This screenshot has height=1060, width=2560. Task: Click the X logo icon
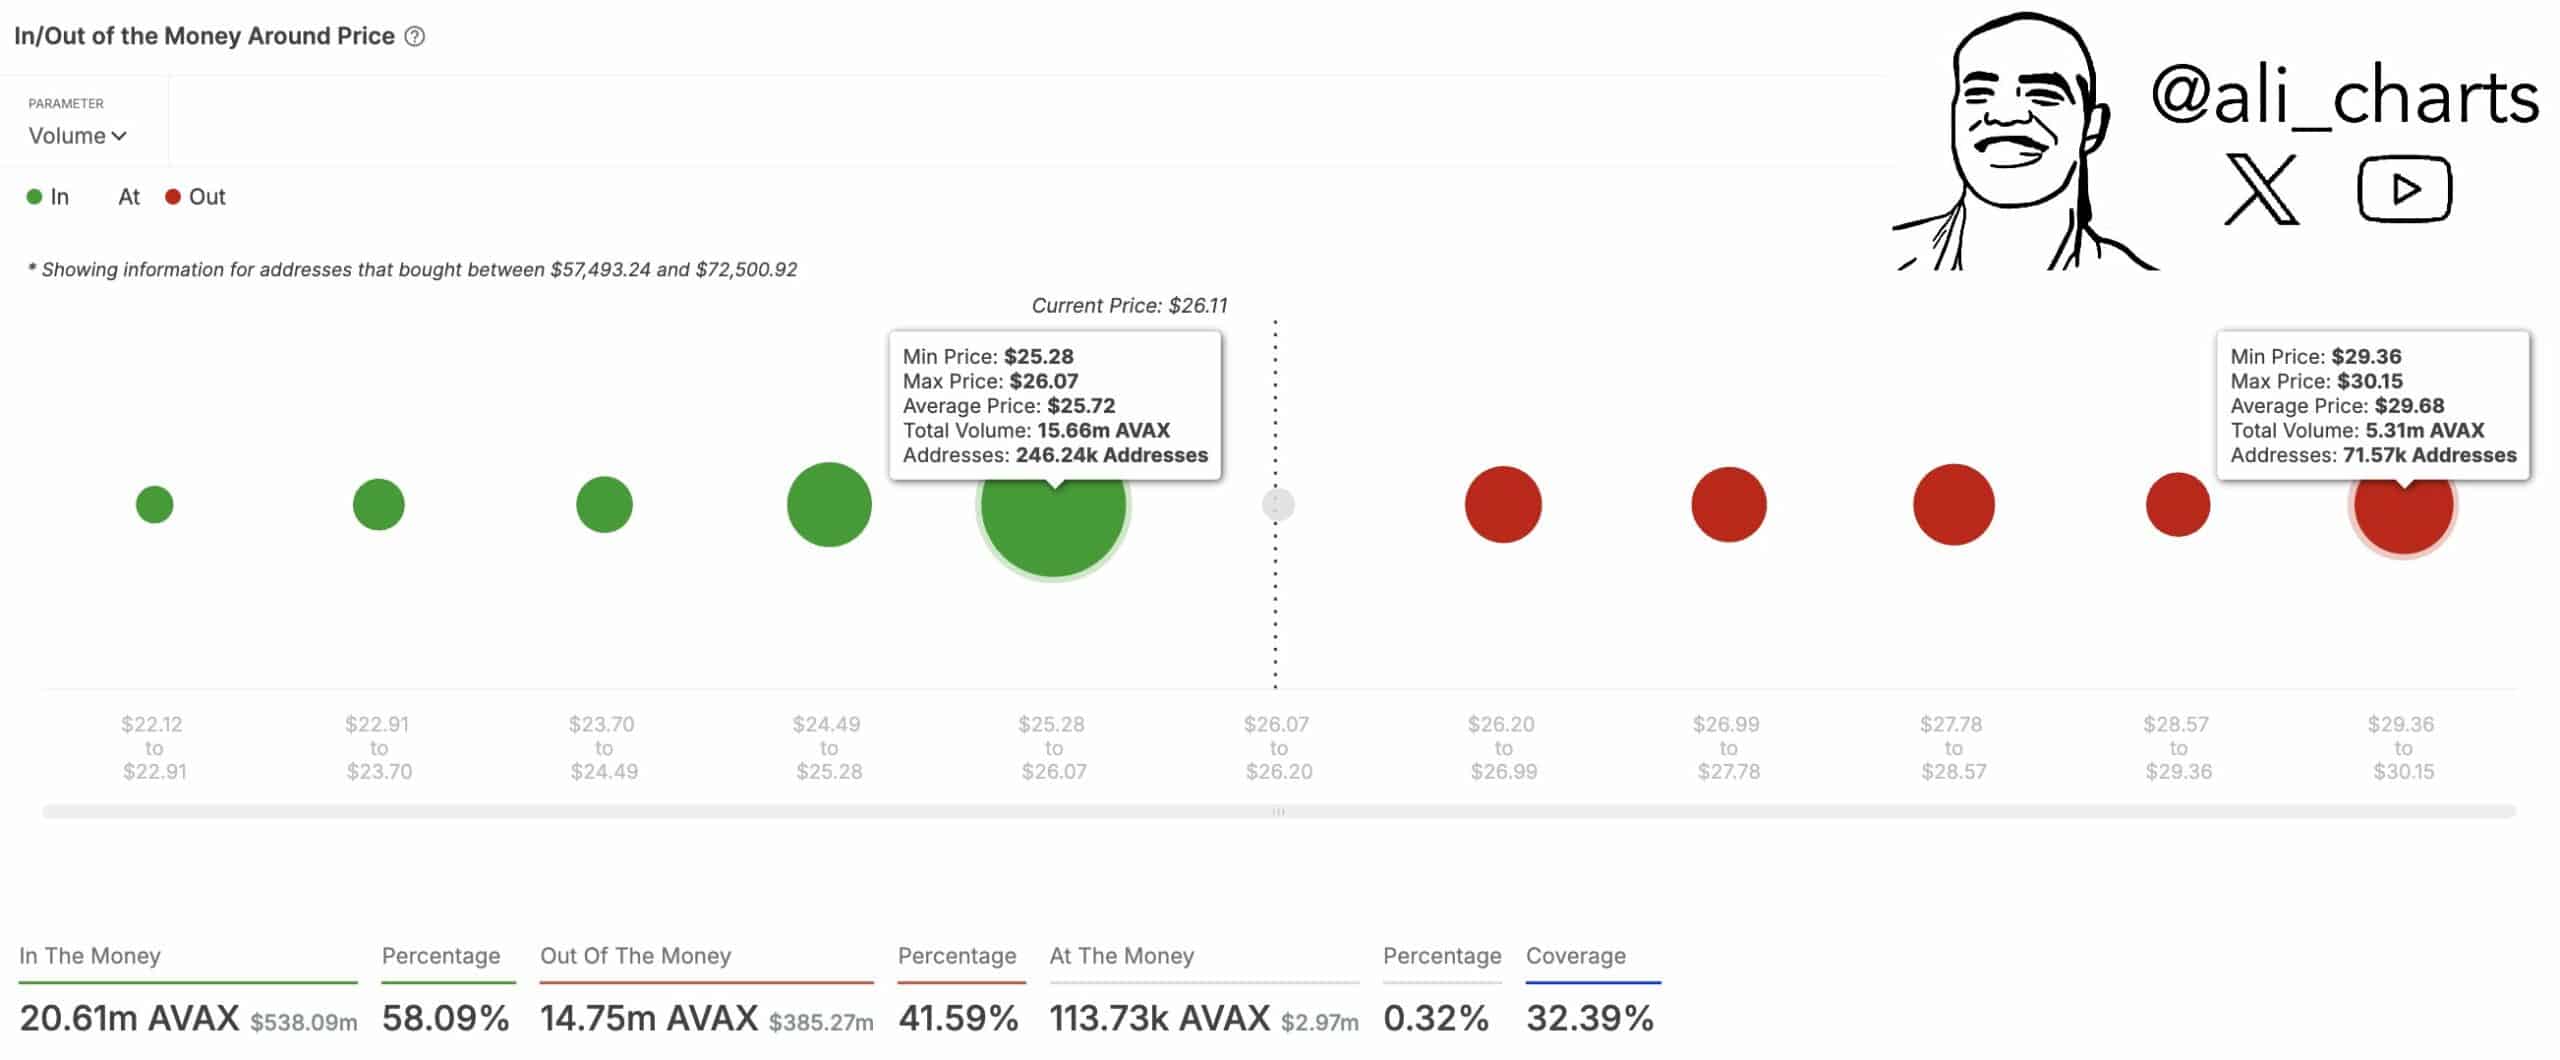point(2260,189)
